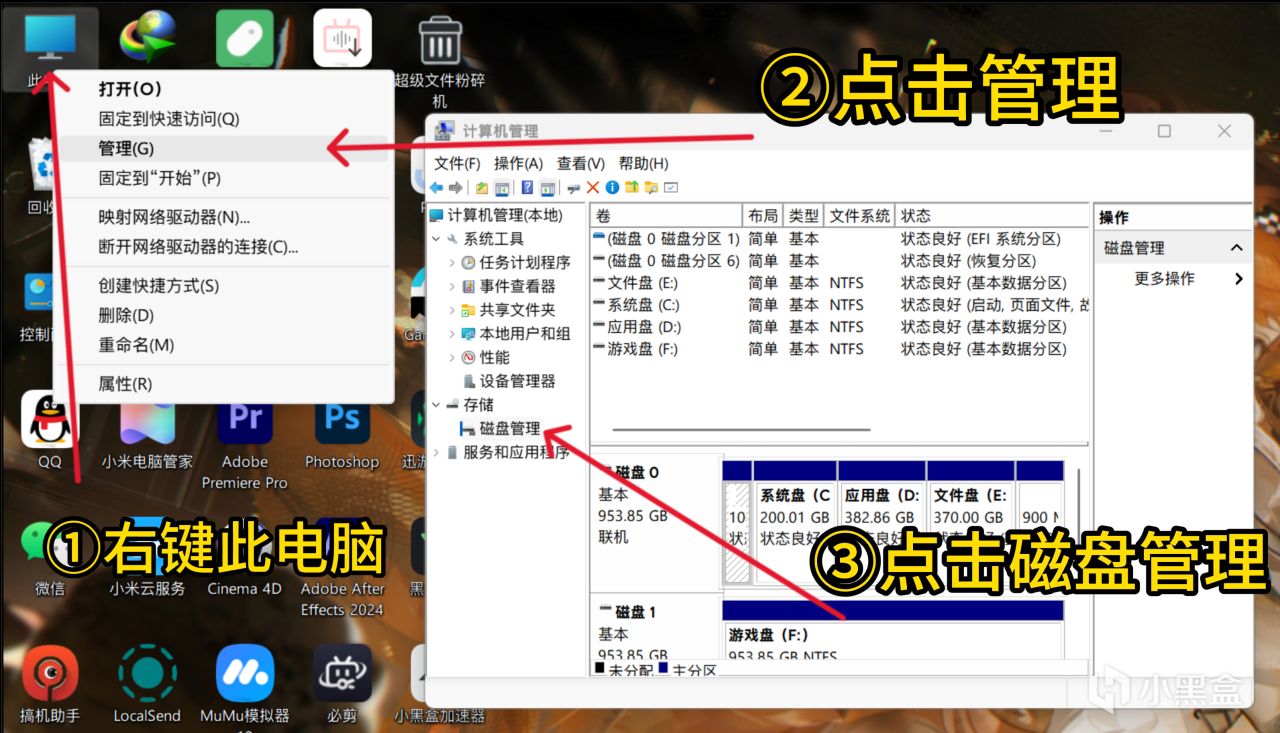Click the 系统盘 (C 200.01 GB partition block
The width and height of the screenshot is (1280, 733).
[x=794, y=522]
